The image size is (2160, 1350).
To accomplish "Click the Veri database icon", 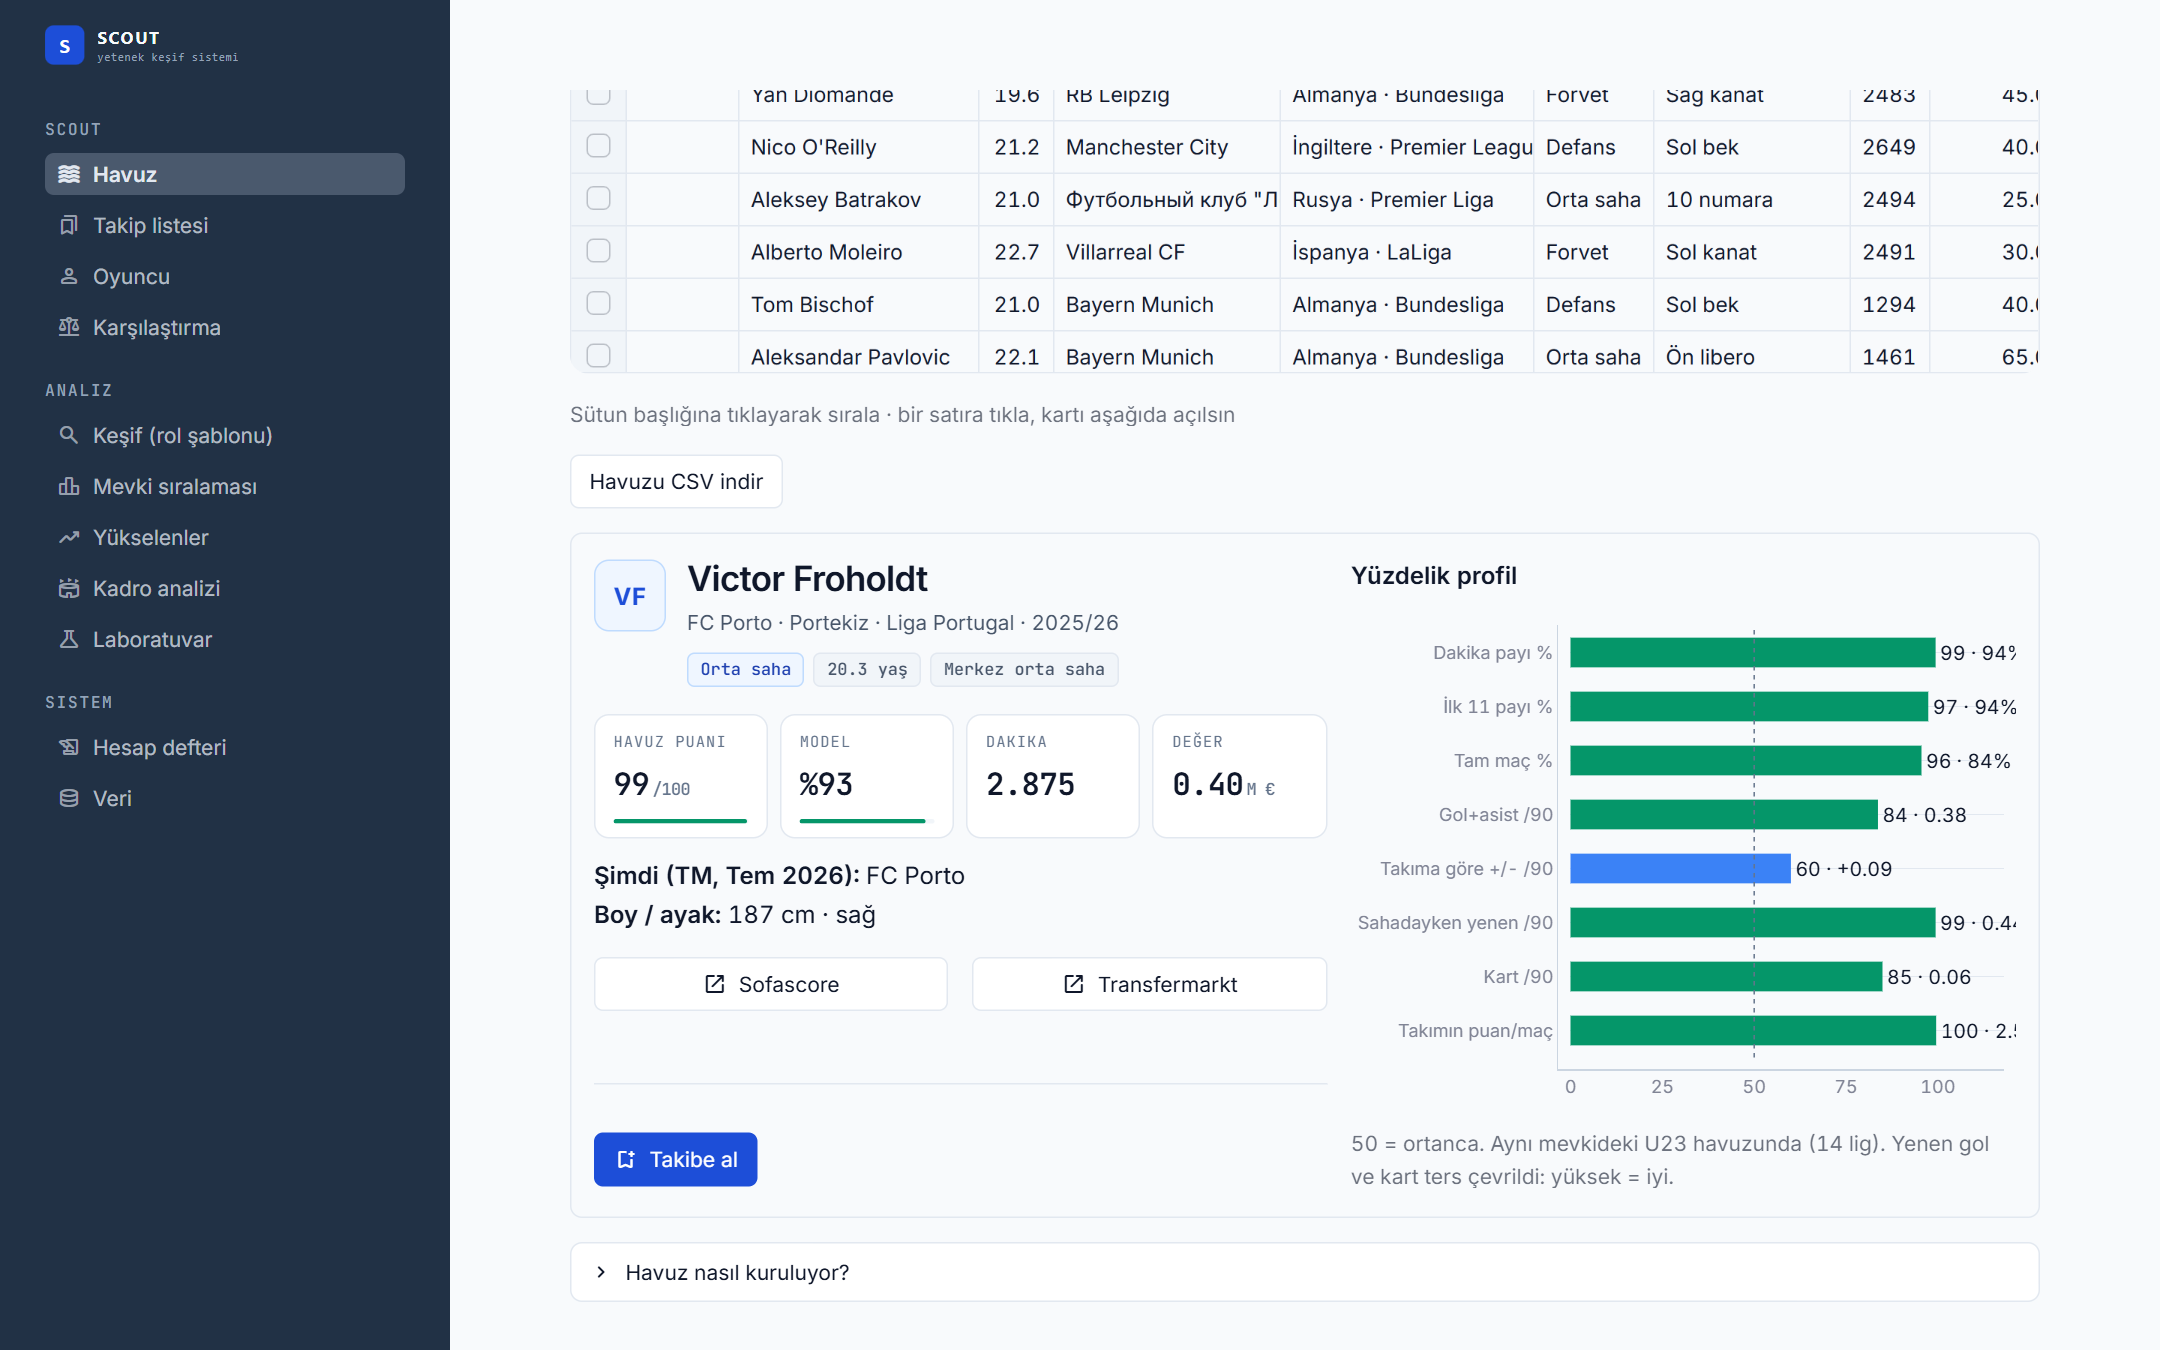I will (x=69, y=798).
